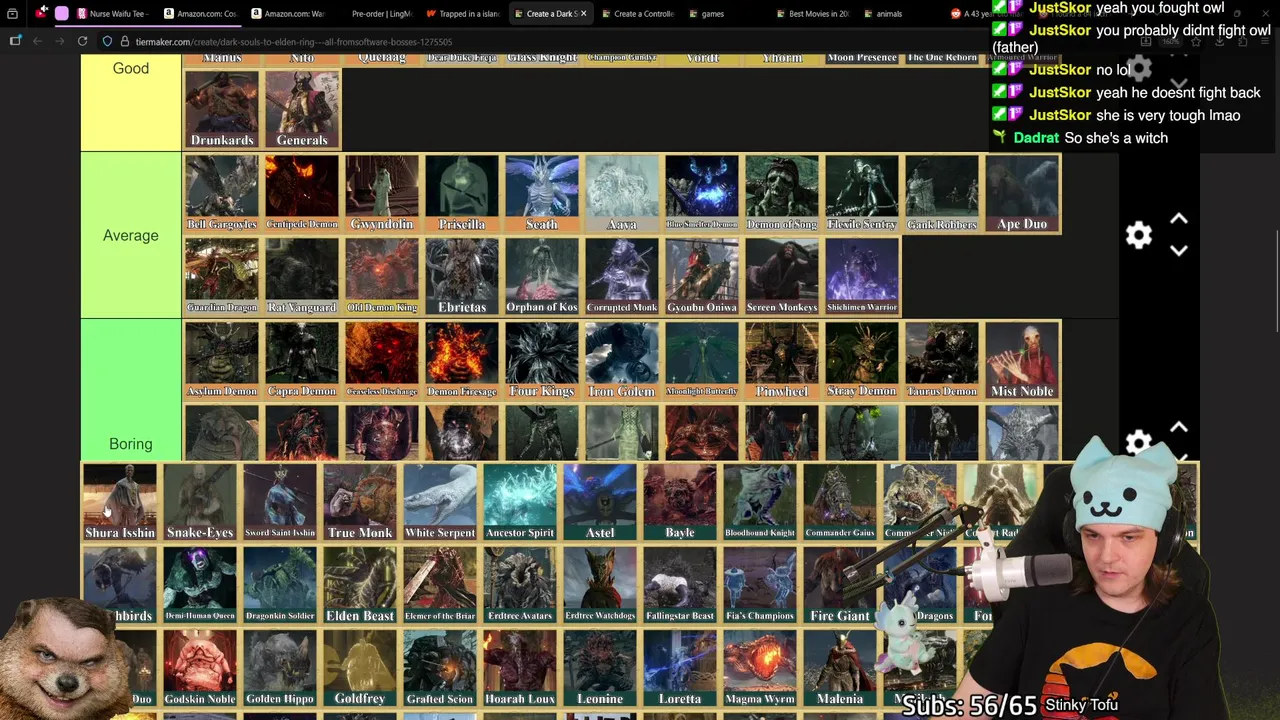Select the Gwyndolin tile

(382, 194)
